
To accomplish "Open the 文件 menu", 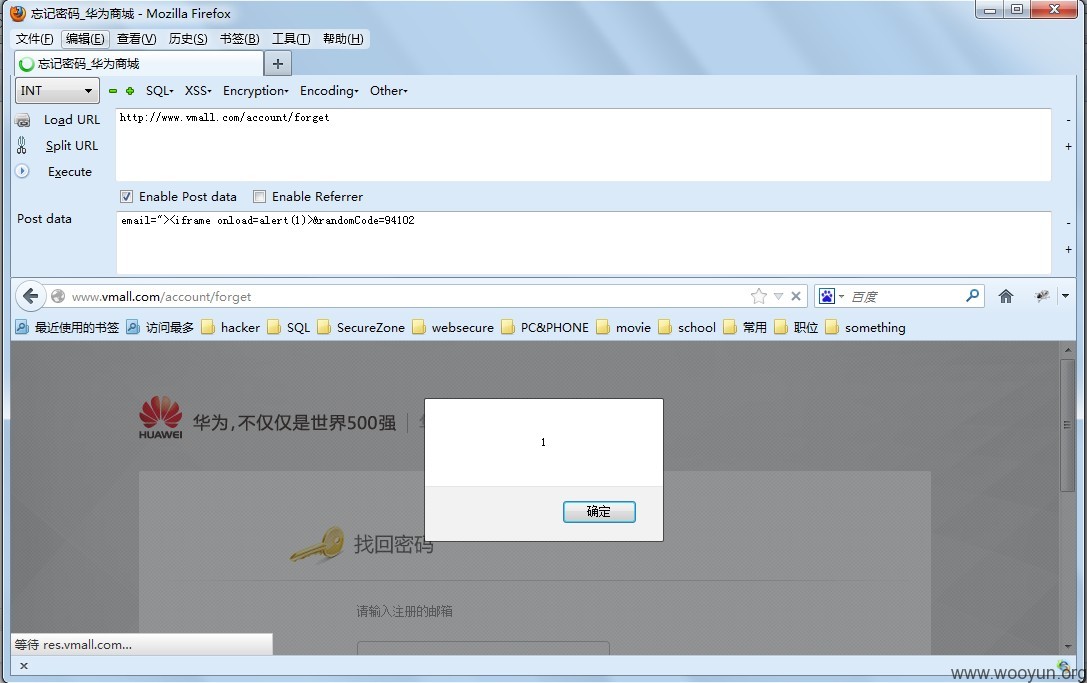I will tap(34, 39).
